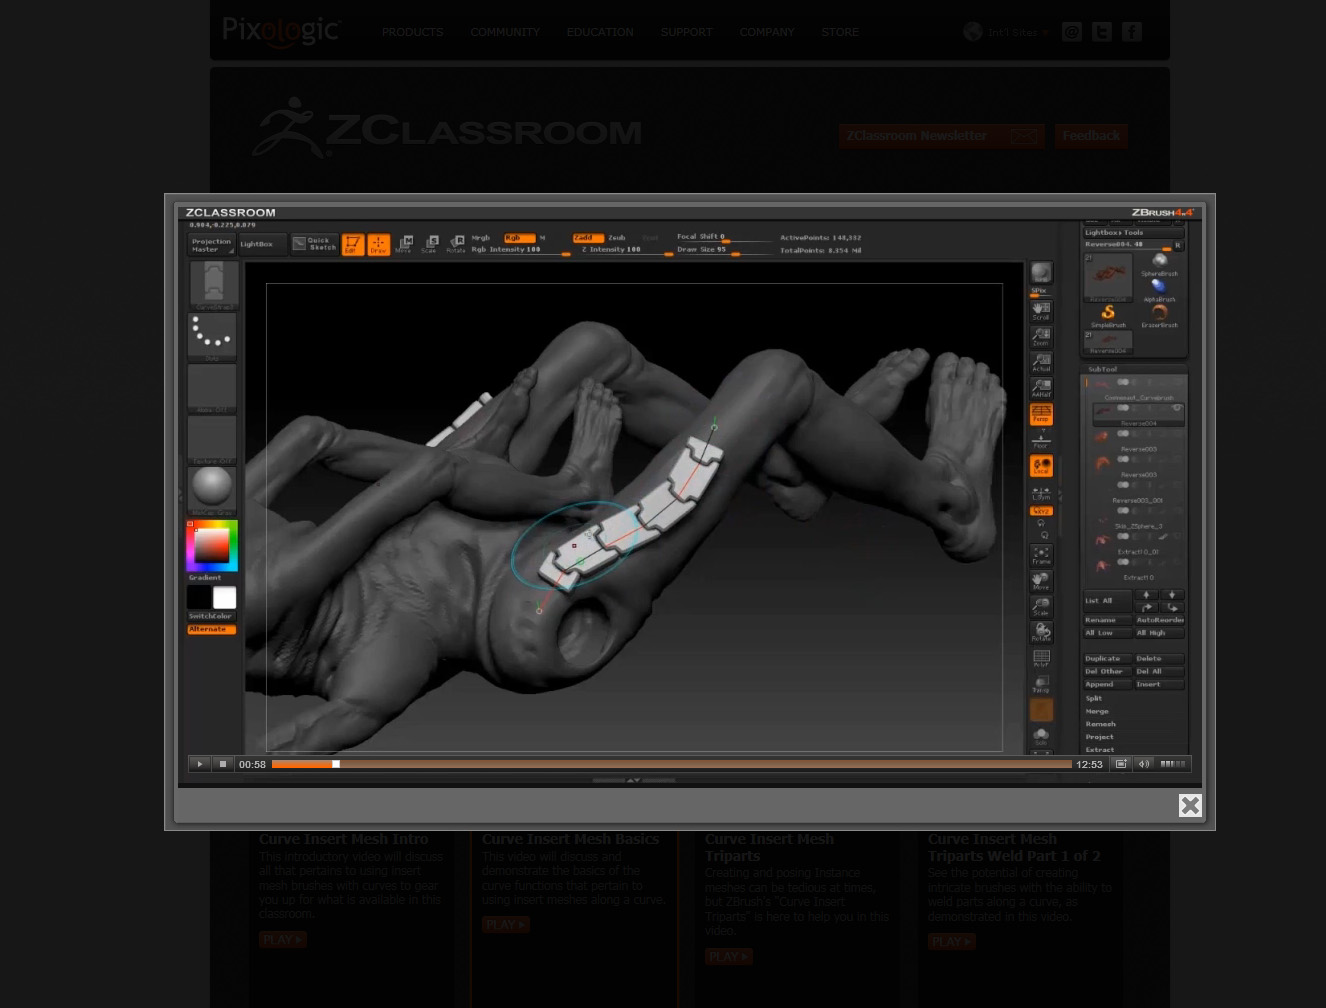Image resolution: width=1326 pixels, height=1008 pixels.
Task: Click the Duplicate button in SubTool
Action: pyautogui.click(x=1103, y=658)
